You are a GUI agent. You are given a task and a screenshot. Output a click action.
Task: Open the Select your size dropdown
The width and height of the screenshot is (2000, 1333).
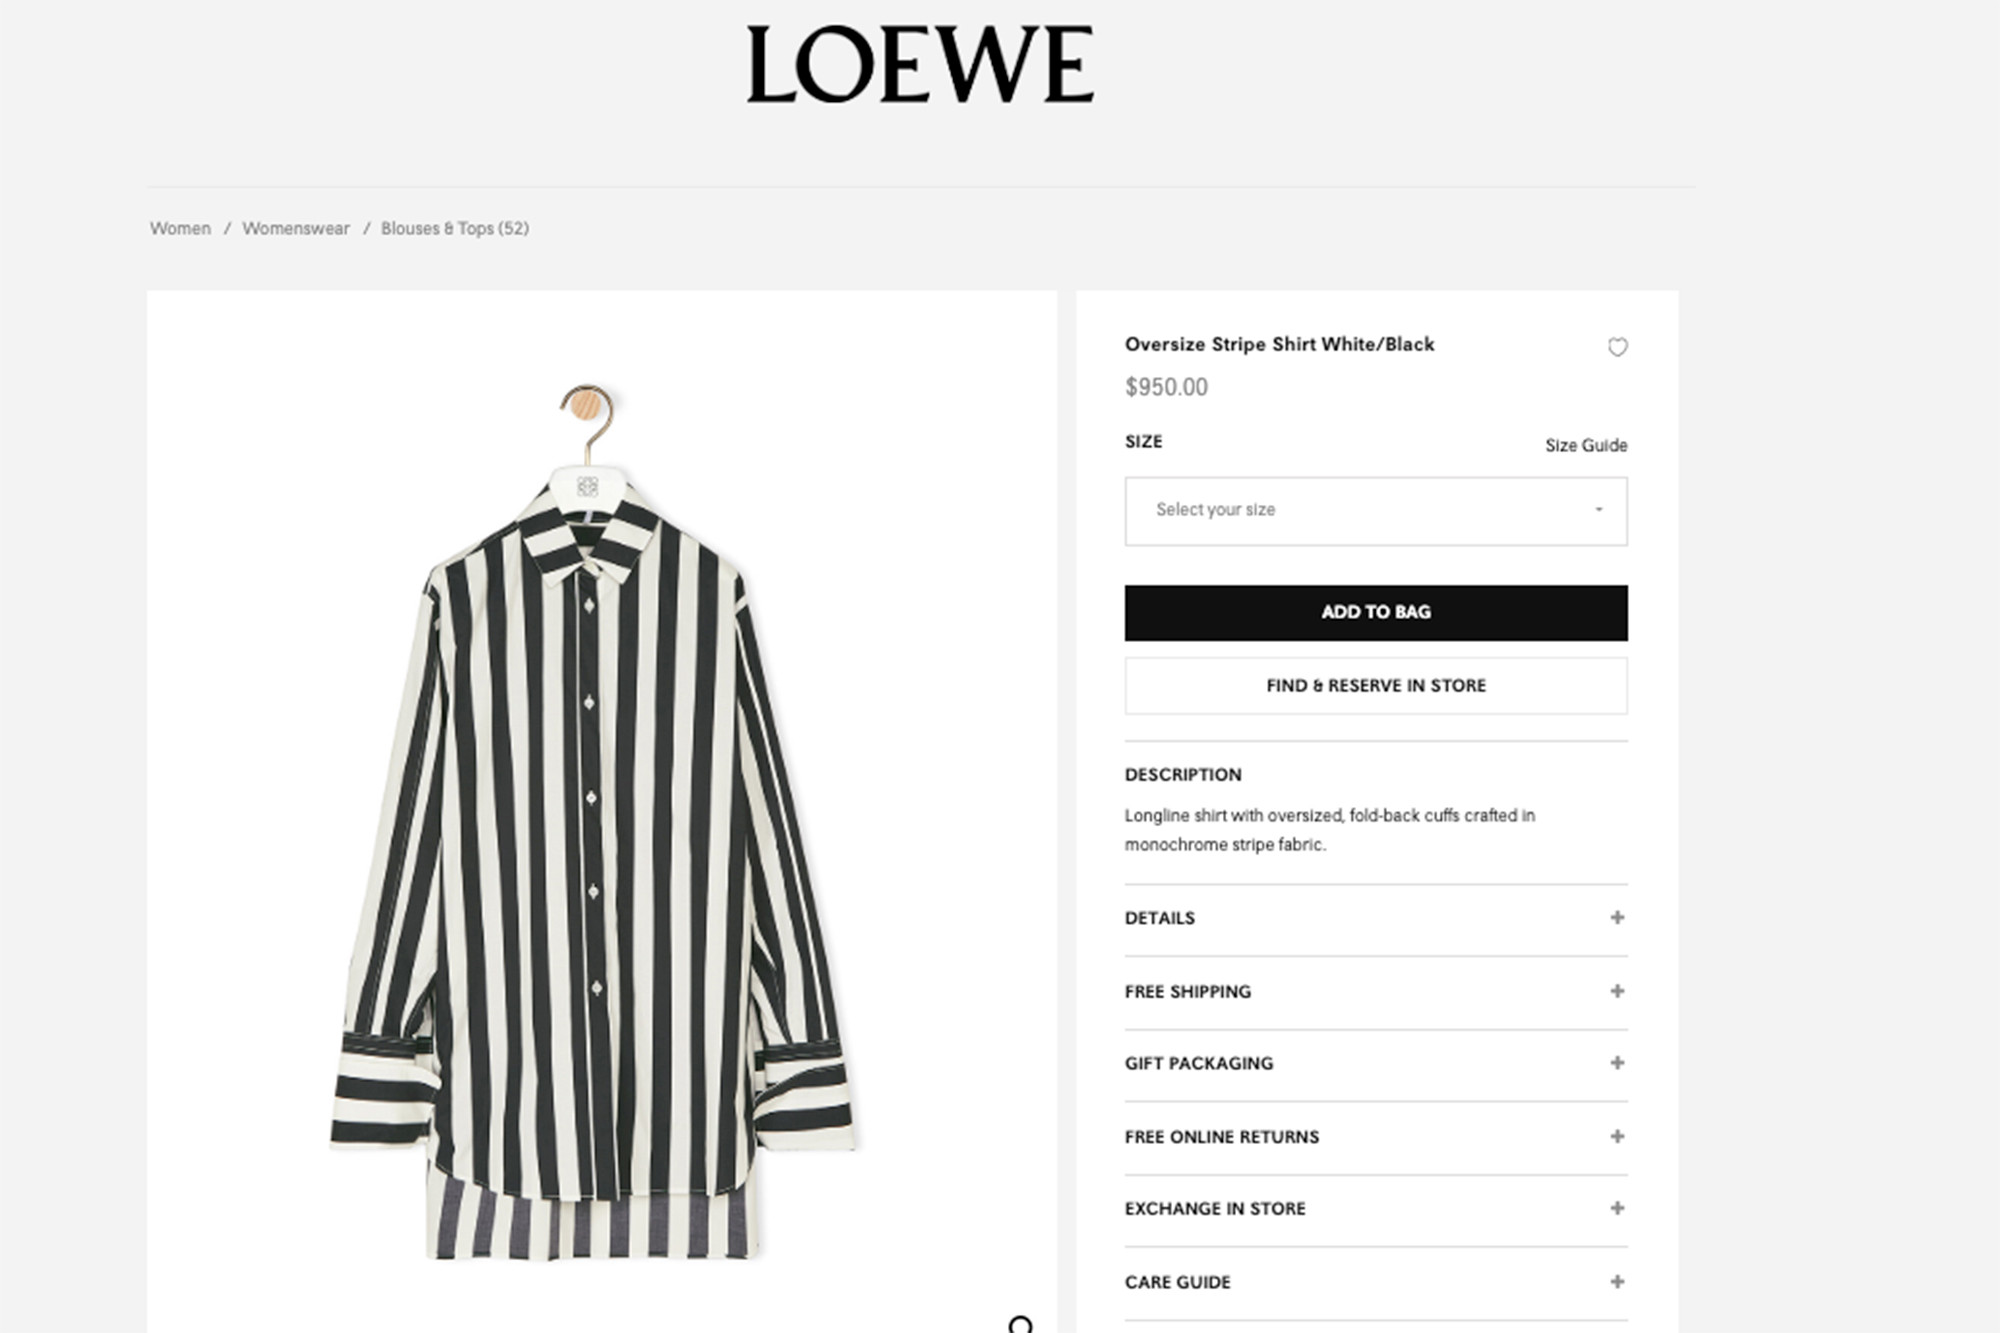1375,511
